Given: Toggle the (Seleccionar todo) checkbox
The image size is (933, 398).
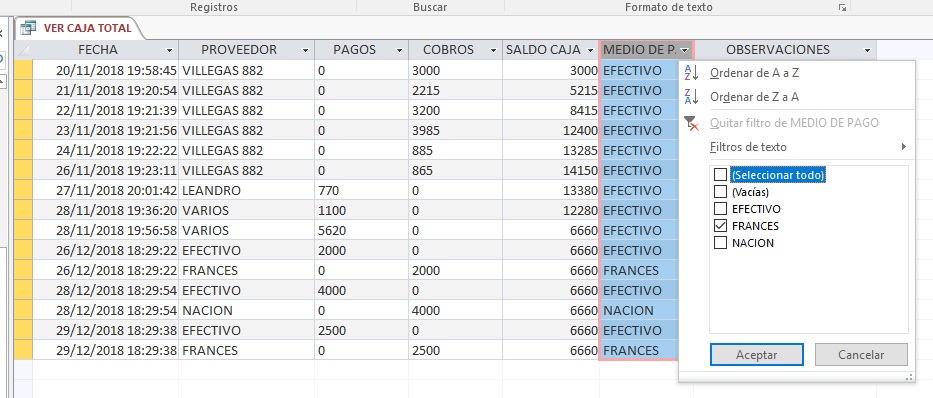Looking at the screenshot, I should click(x=720, y=175).
